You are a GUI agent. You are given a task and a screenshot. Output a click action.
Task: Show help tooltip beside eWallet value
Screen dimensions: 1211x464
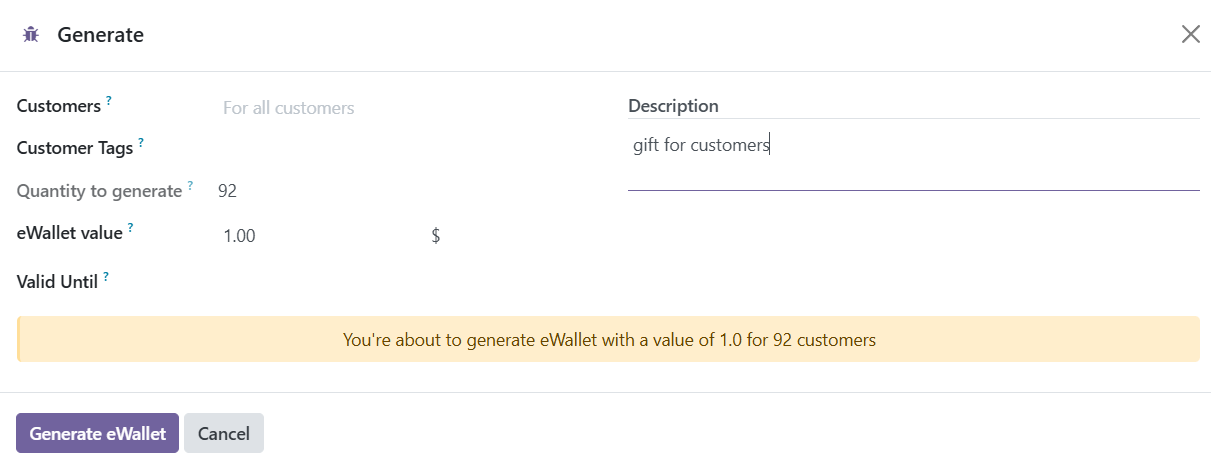(x=130, y=228)
